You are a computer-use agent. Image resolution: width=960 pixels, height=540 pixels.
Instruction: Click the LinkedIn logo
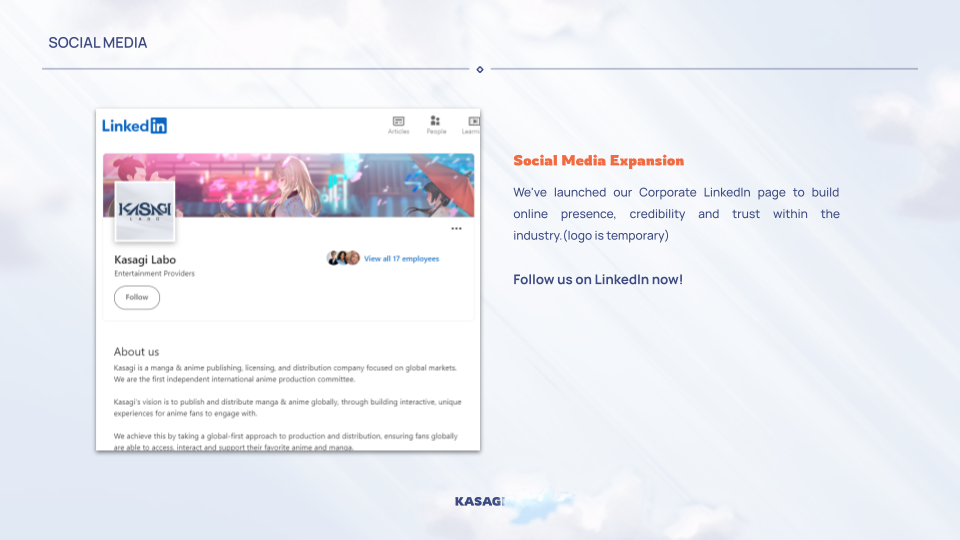click(134, 126)
